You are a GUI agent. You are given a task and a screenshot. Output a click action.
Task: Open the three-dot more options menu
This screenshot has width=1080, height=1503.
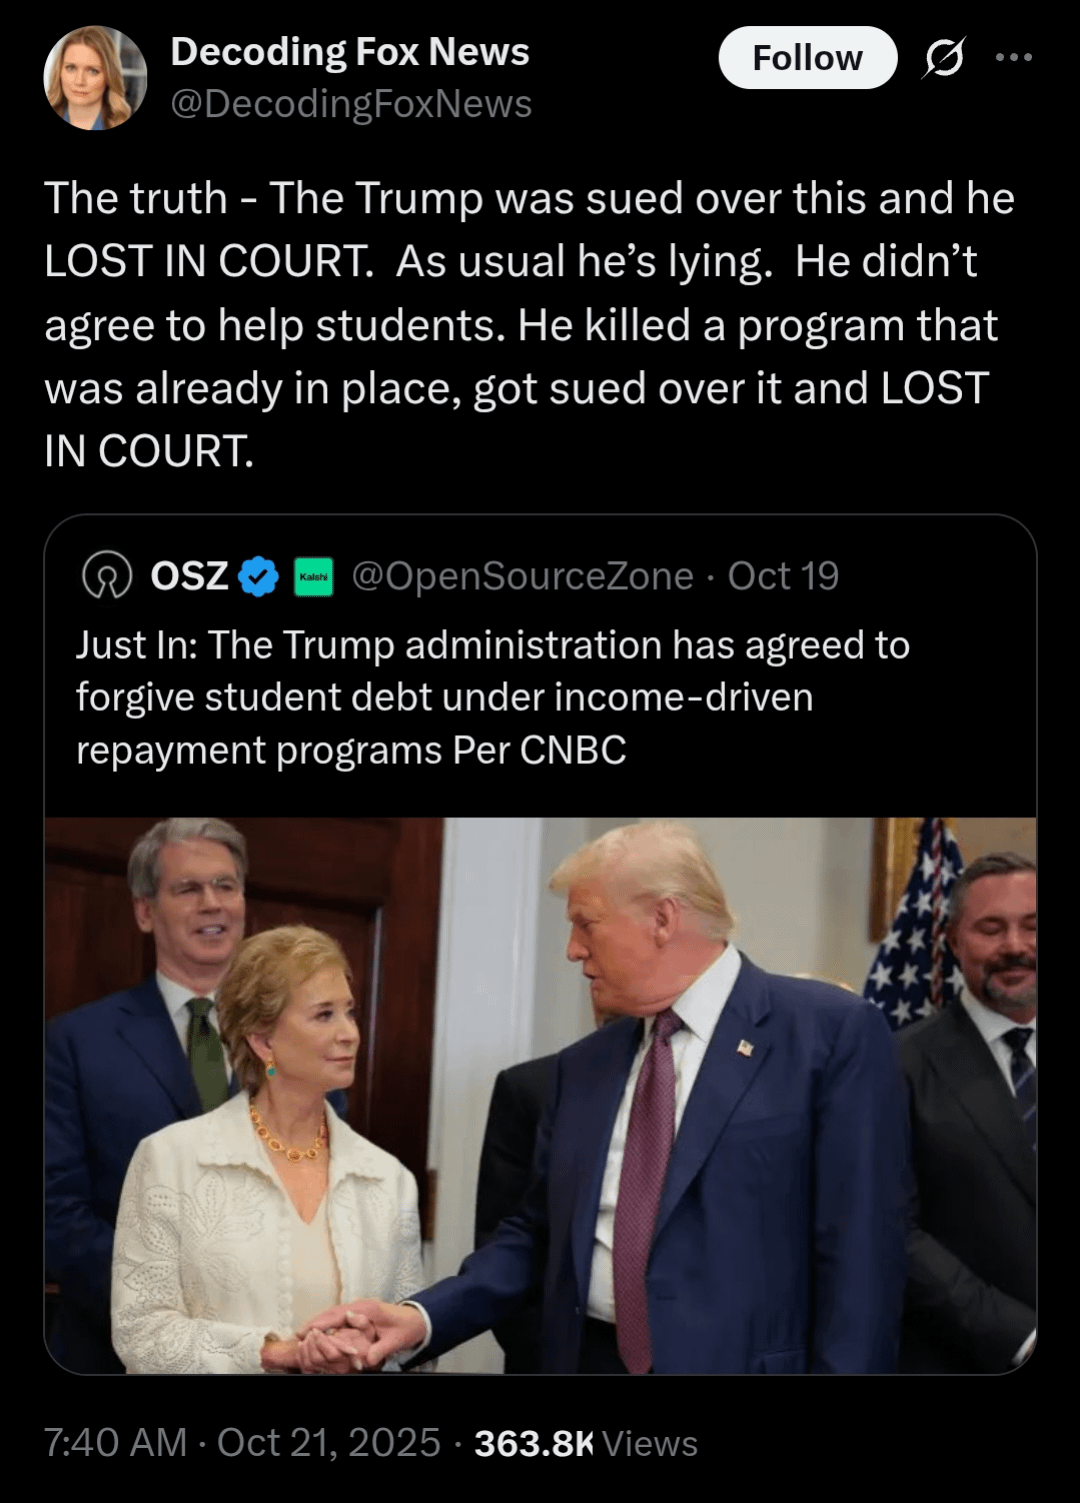click(1014, 58)
